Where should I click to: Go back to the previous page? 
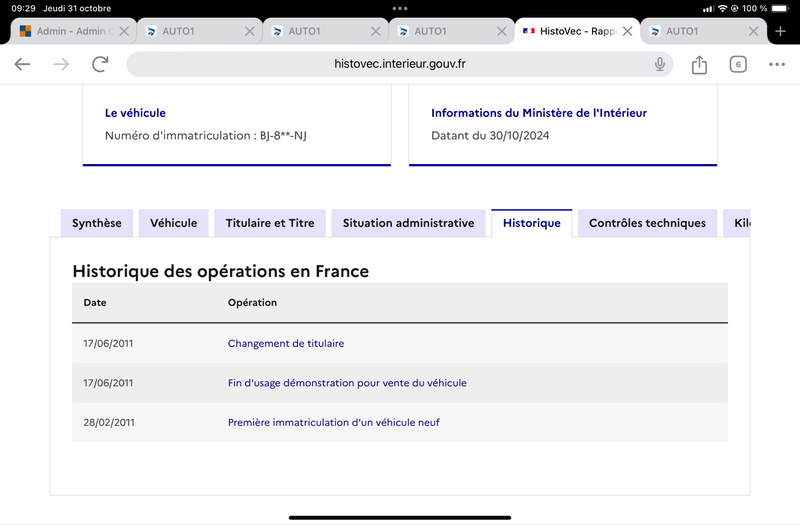pyautogui.click(x=22, y=64)
